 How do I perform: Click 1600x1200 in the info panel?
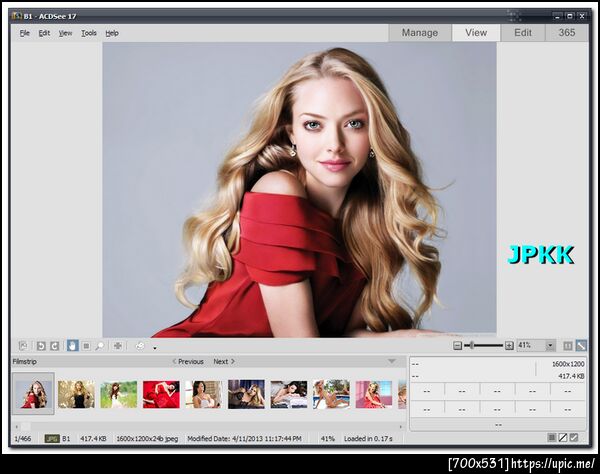click(568, 364)
